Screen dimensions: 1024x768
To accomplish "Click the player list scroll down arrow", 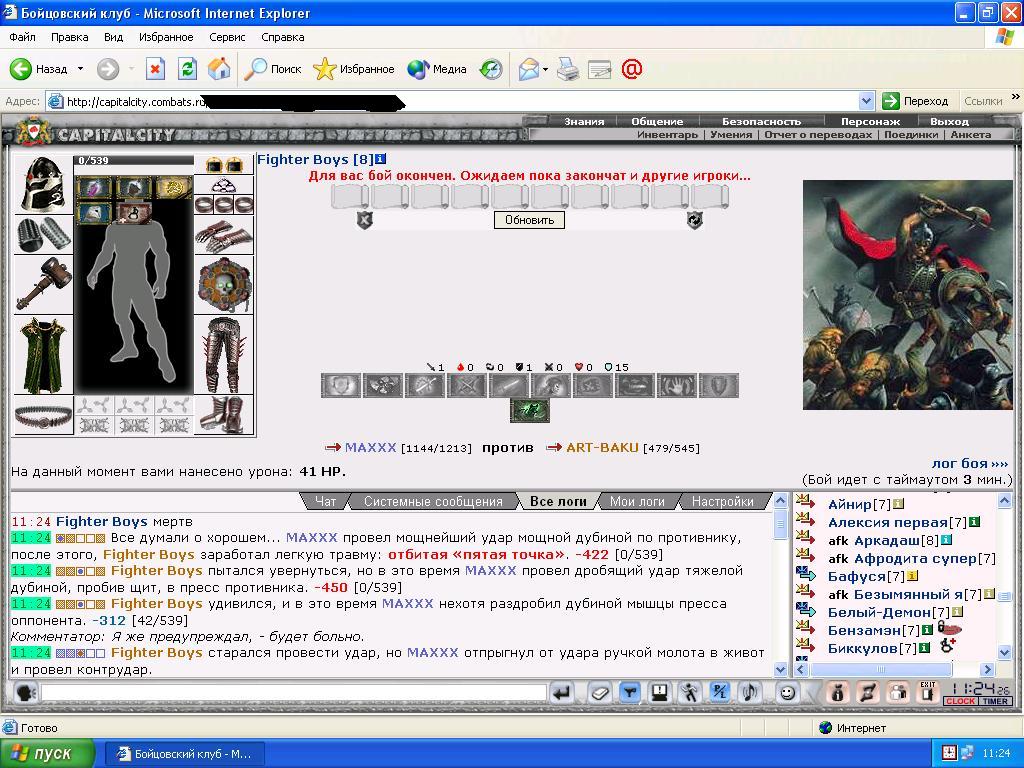I will click(1005, 651).
